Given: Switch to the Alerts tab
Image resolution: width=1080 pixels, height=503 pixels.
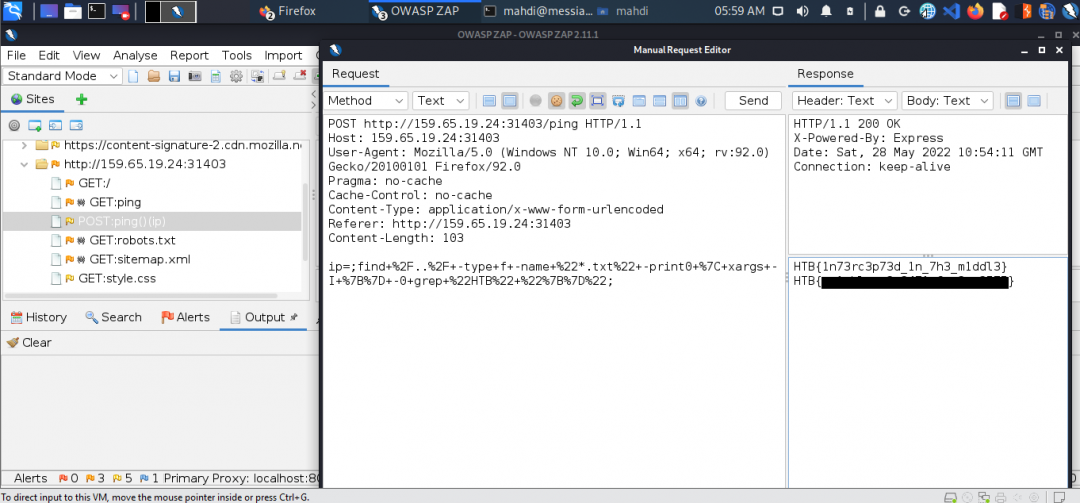Looking at the screenshot, I should coord(185,317).
